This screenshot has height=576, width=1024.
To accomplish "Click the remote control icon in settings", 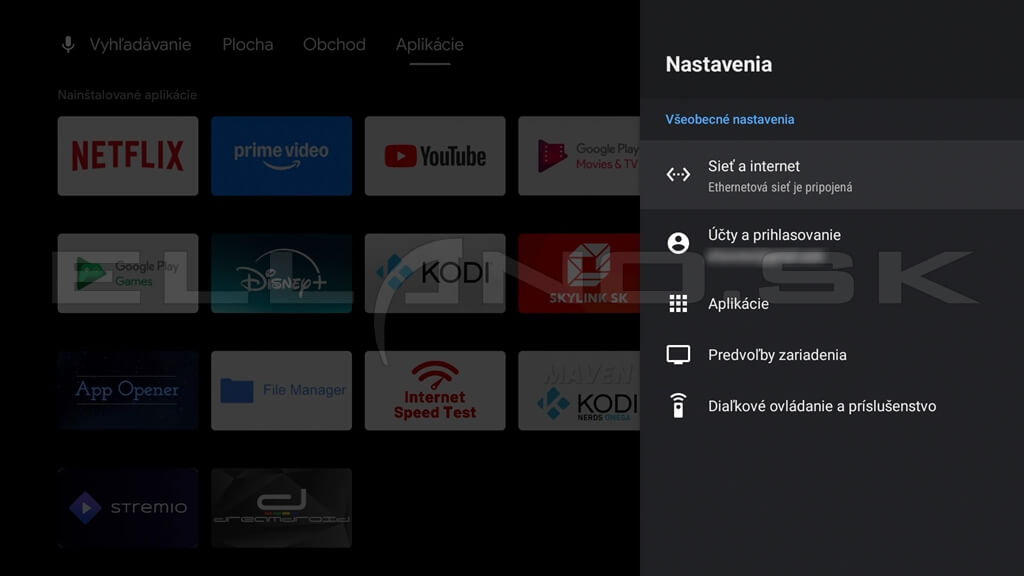I will click(x=678, y=406).
